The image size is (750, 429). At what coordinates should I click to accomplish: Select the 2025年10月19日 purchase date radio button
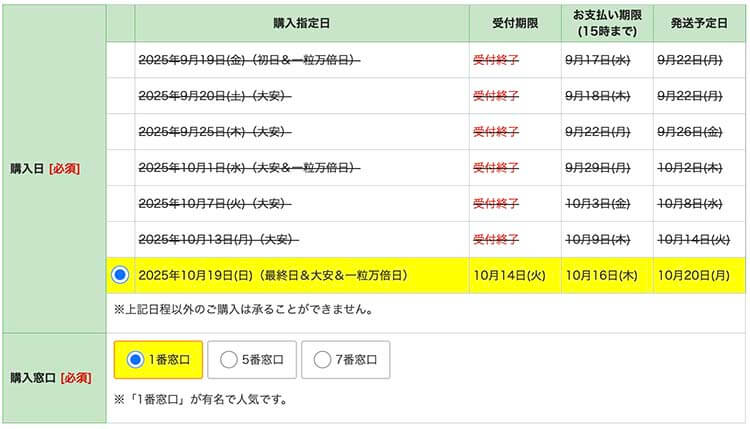[121, 274]
